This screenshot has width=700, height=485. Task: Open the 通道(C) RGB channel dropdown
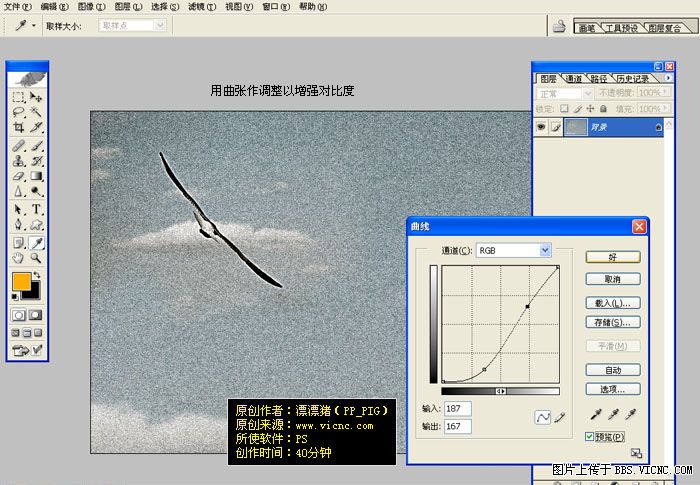point(514,251)
